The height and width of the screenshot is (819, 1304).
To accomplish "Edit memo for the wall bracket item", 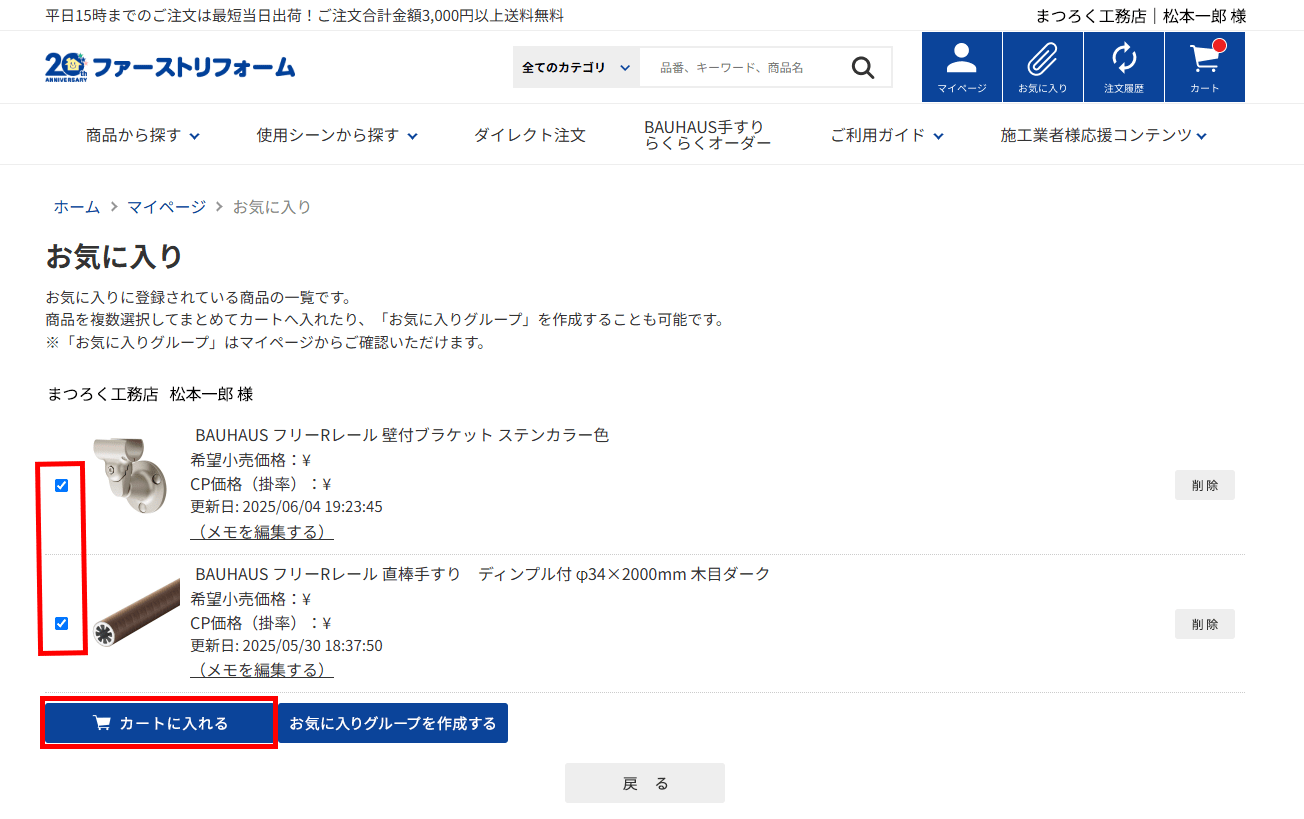I will [x=262, y=531].
